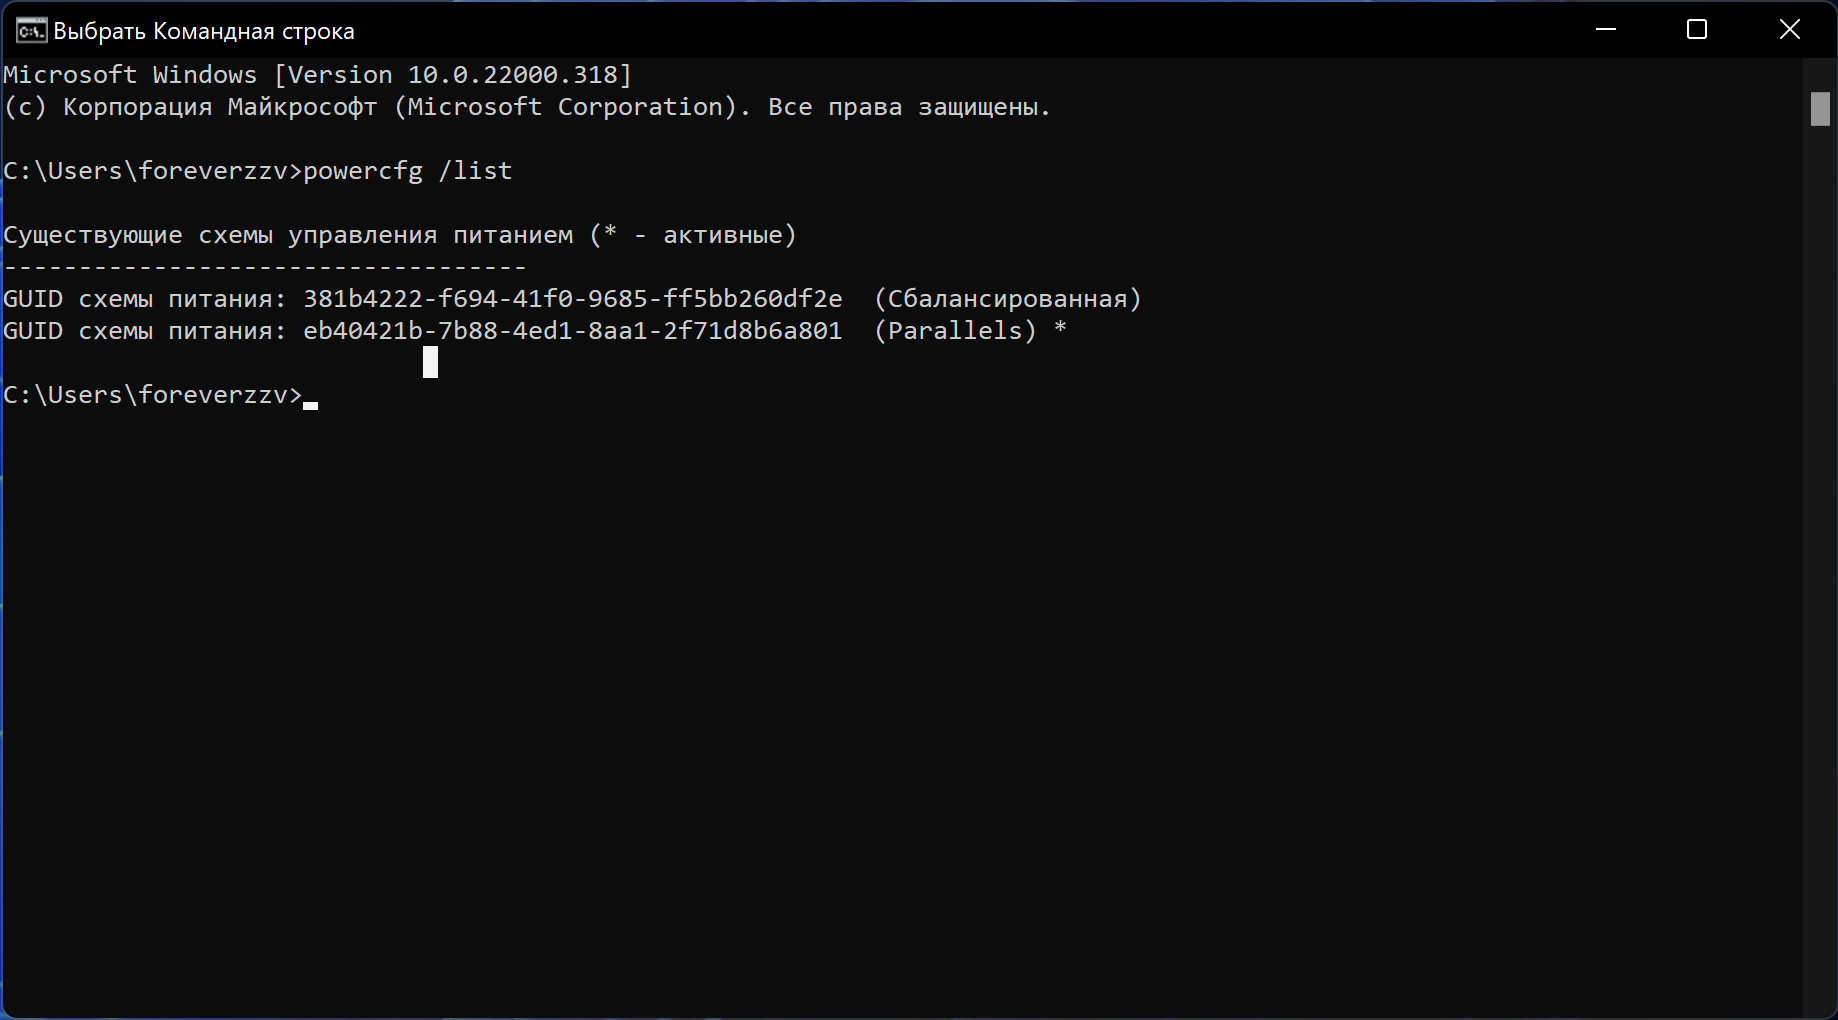The width and height of the screenshot is (1838, 1020).
Task: Click the asterisk marking the active scheme
Action: pyautogui.click(x=1060, y=329)
